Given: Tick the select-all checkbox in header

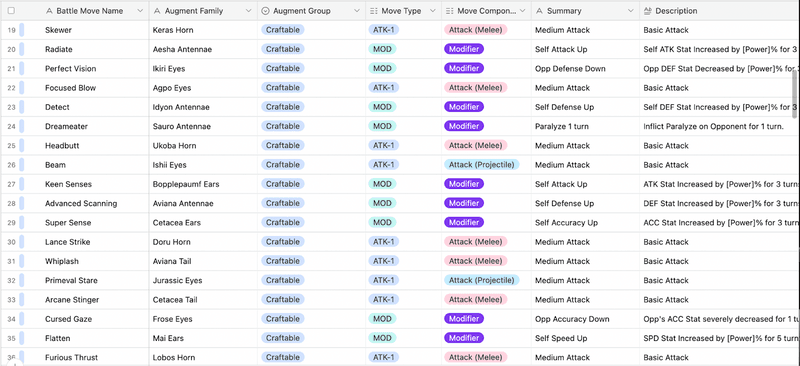Looking at the screenshot, I should point(11,10).
